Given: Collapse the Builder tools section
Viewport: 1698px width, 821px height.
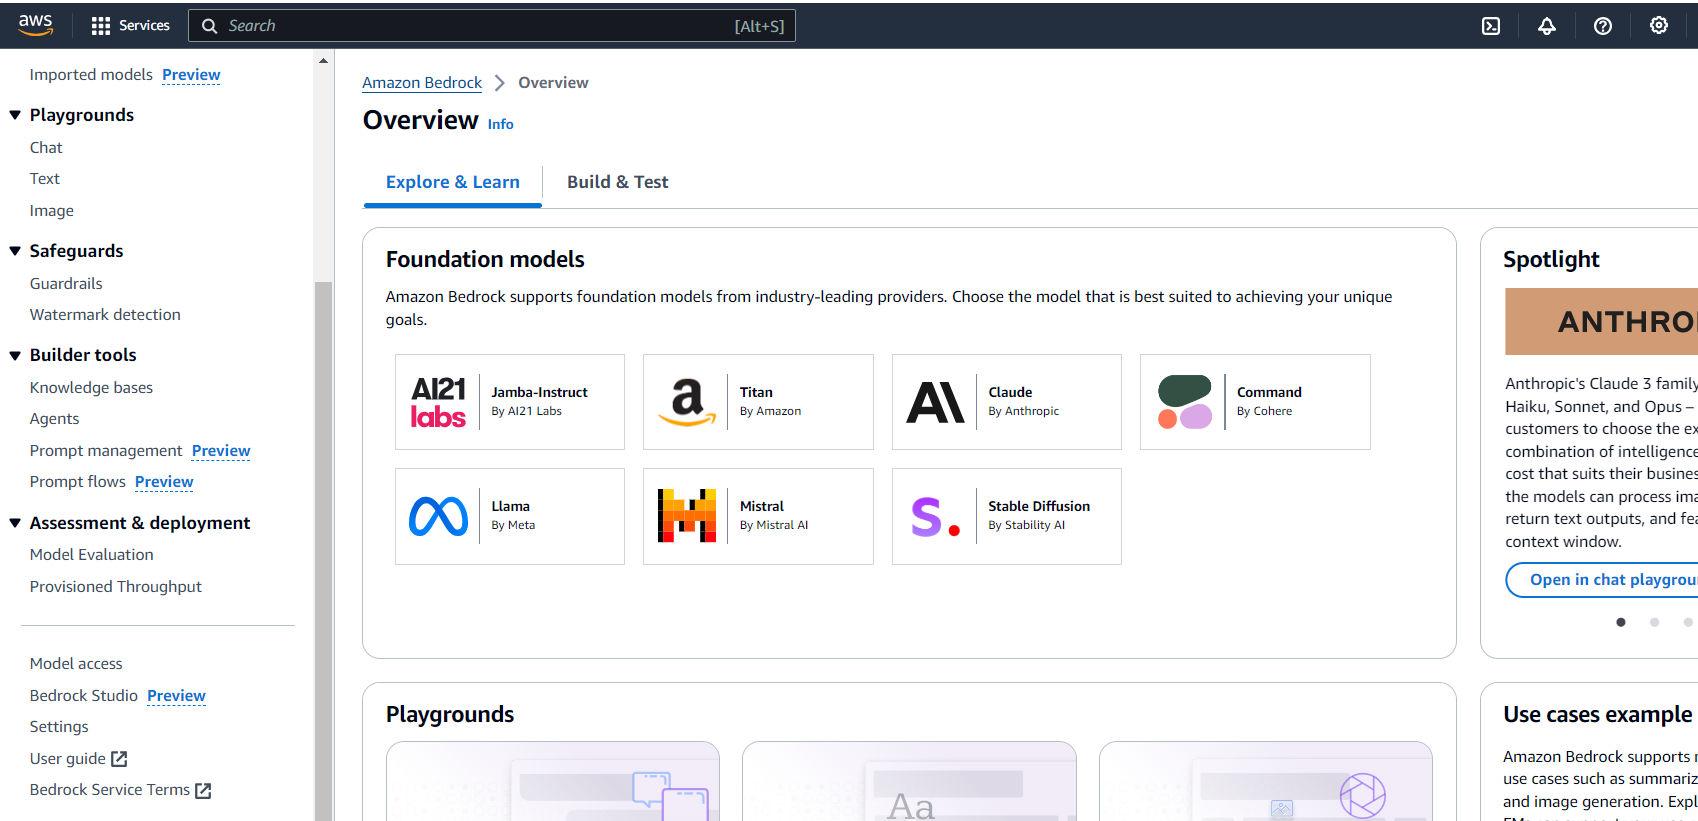Looking at the screenshot, I should [15, 355].
